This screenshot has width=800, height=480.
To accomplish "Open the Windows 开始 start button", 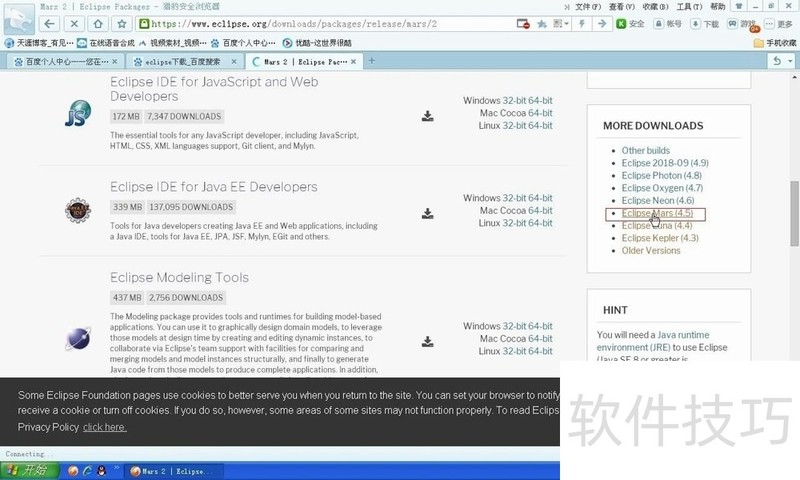I will click(30, 470).
